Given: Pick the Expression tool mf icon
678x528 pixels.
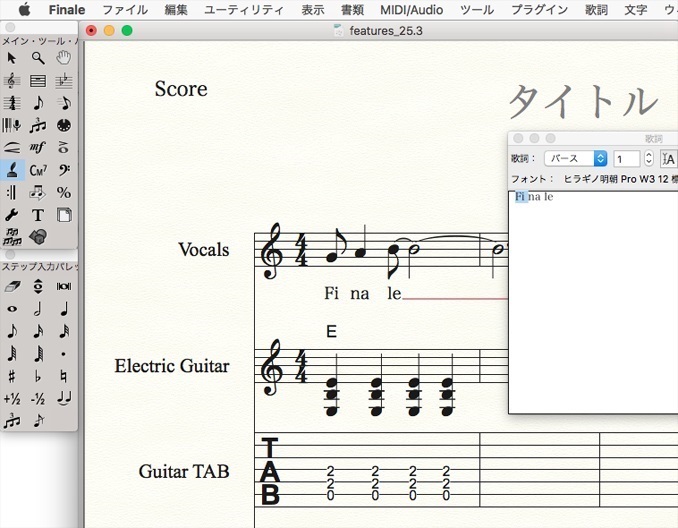Looking at the screenshot, I should click(38, 147).
